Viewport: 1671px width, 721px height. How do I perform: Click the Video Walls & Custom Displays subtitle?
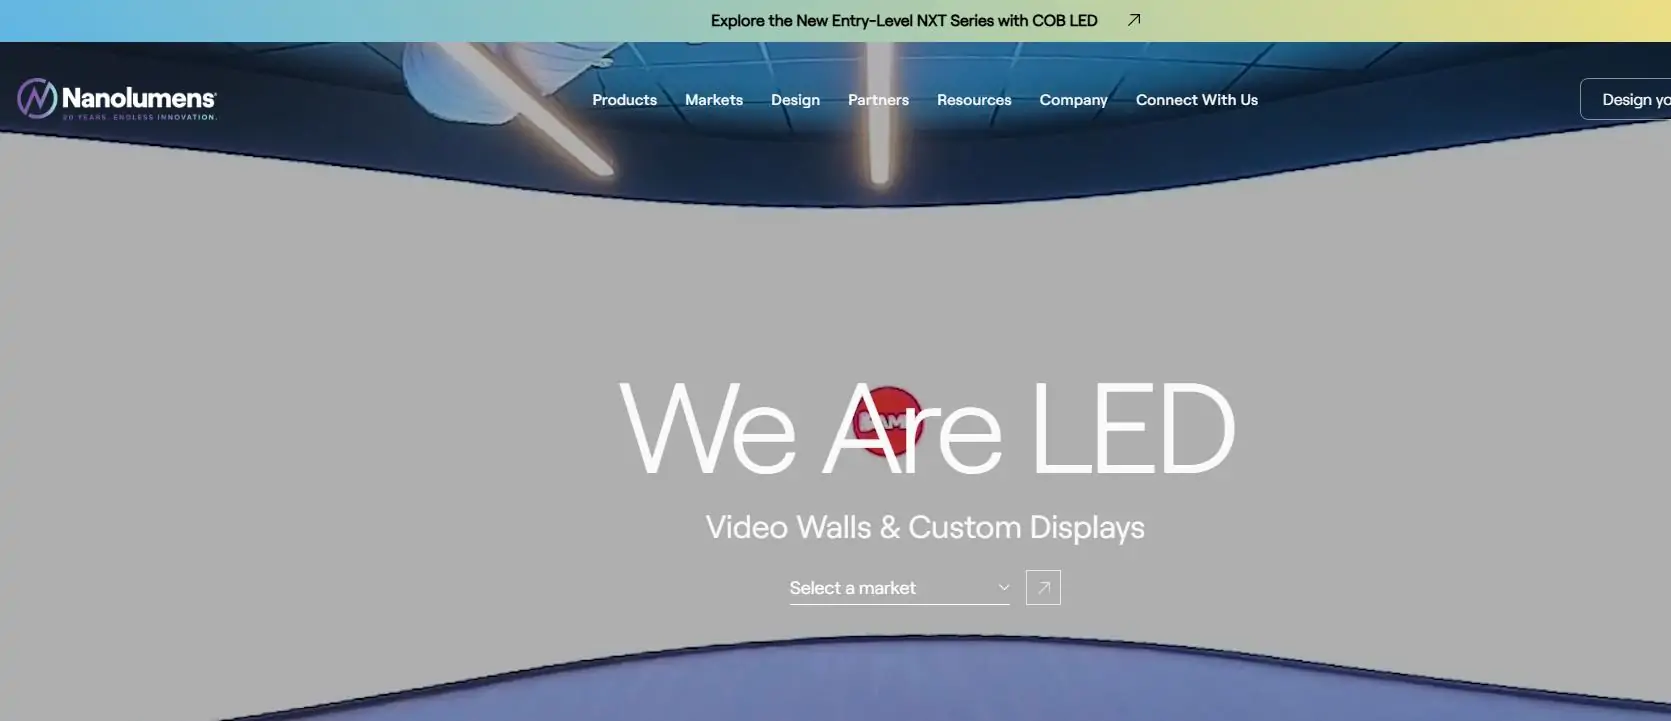tap(925, 527)
